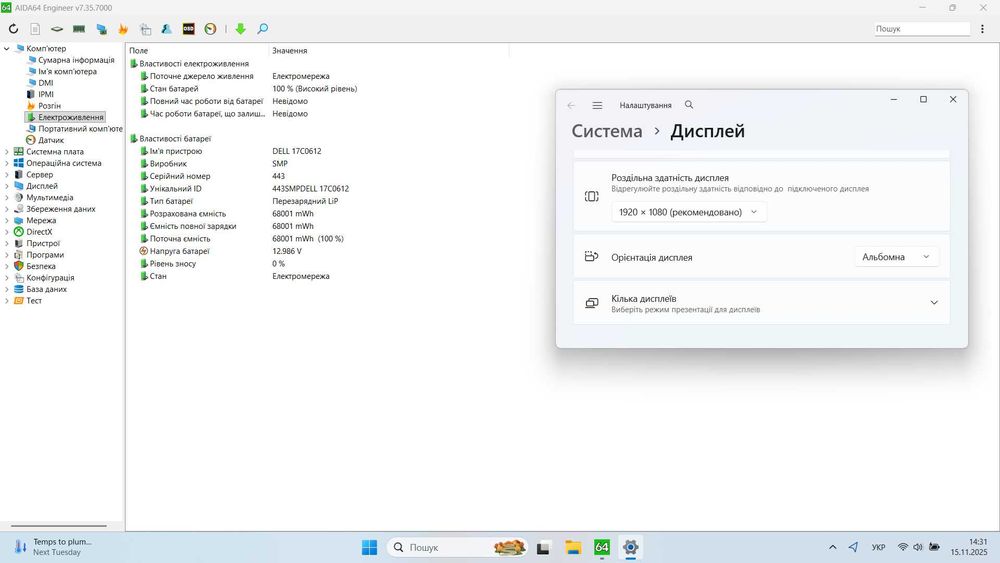Image resolution: width=1000 pixels, height=563 pixels.
Task: Show hidden tray icons chevron
Action: [x=832, y=547]
